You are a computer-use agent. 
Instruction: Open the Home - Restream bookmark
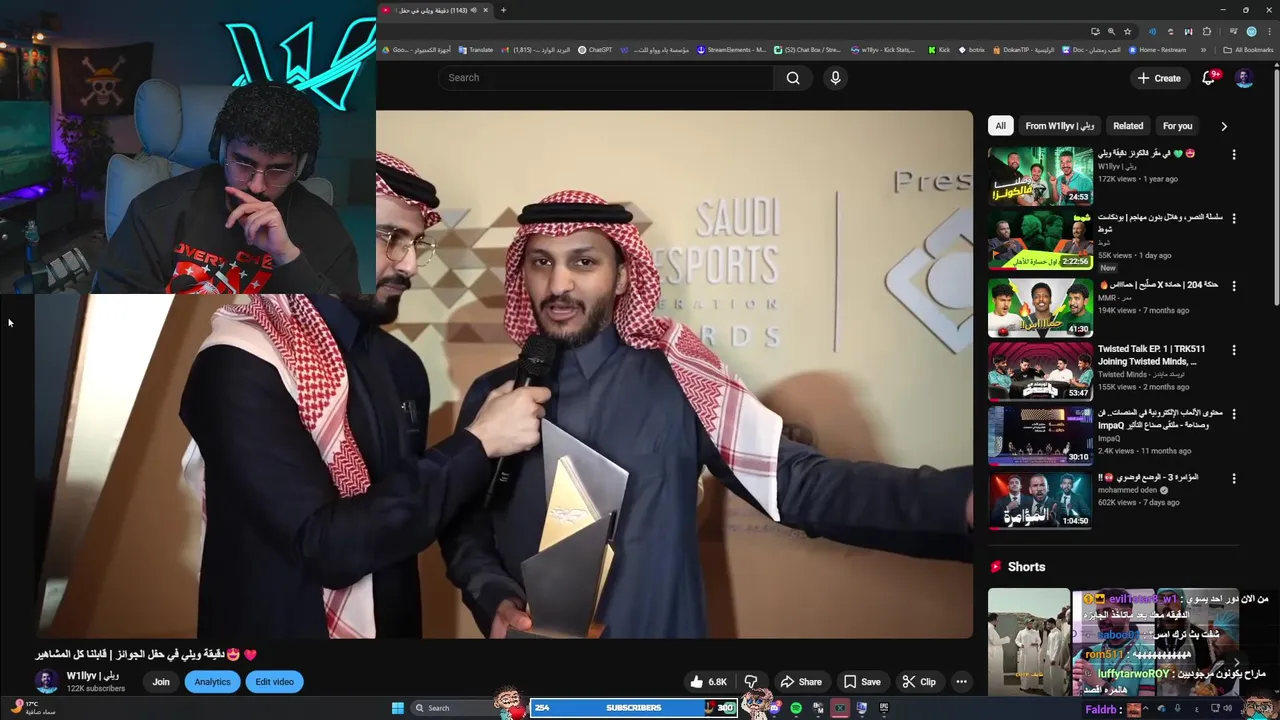(x=1157, y=49)
